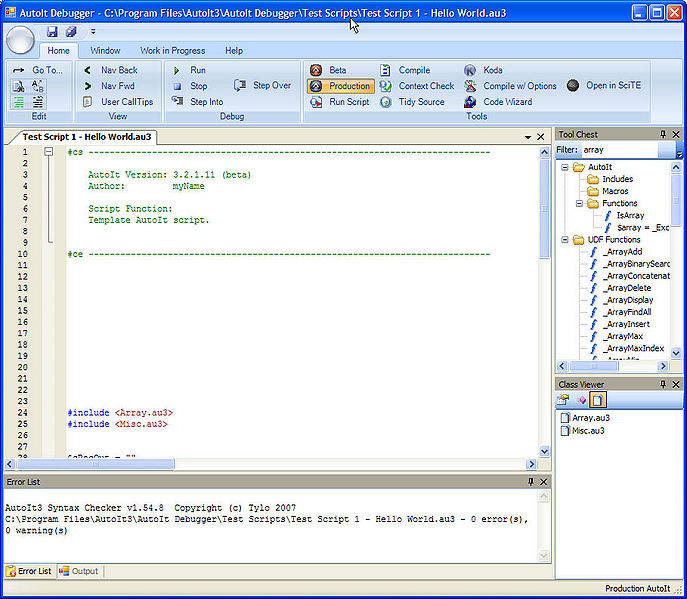The height and width of the screenshot is (599, 687).
Task: Click Open in SciTE
Action: (604, 85)
